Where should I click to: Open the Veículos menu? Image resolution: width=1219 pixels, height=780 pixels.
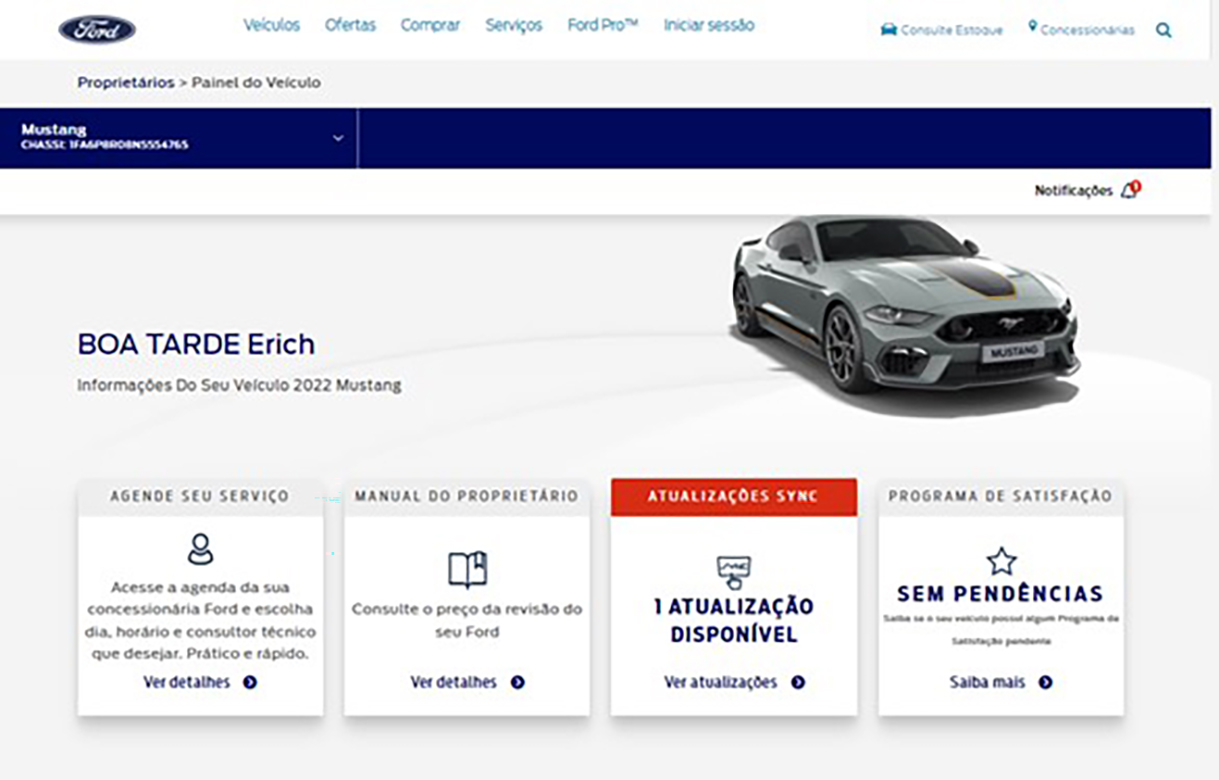pos(272,25)
